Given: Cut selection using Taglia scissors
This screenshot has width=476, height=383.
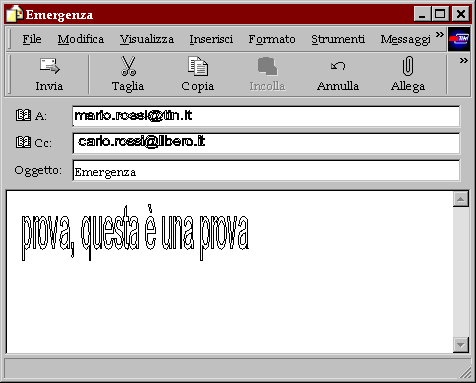Looking at the screenshot, I should click(x=128, y=75).
